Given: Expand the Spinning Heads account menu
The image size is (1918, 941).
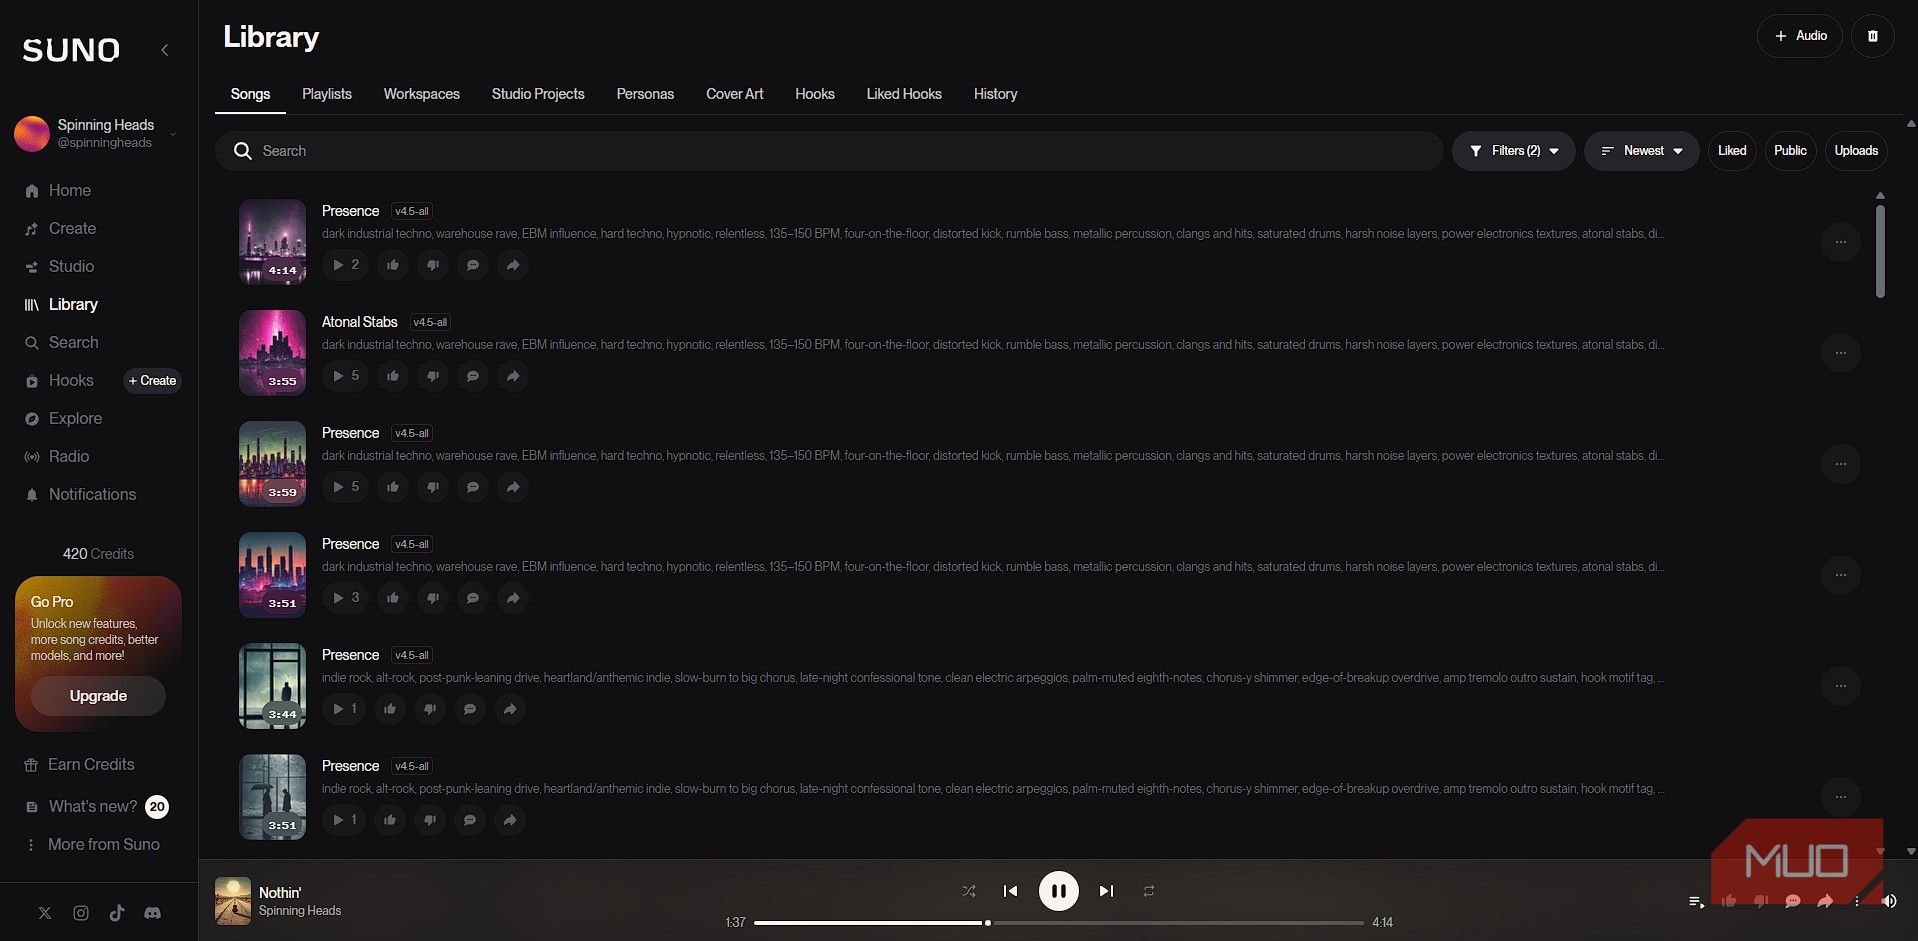Looking at the screenshot, I should coord(97,133).
